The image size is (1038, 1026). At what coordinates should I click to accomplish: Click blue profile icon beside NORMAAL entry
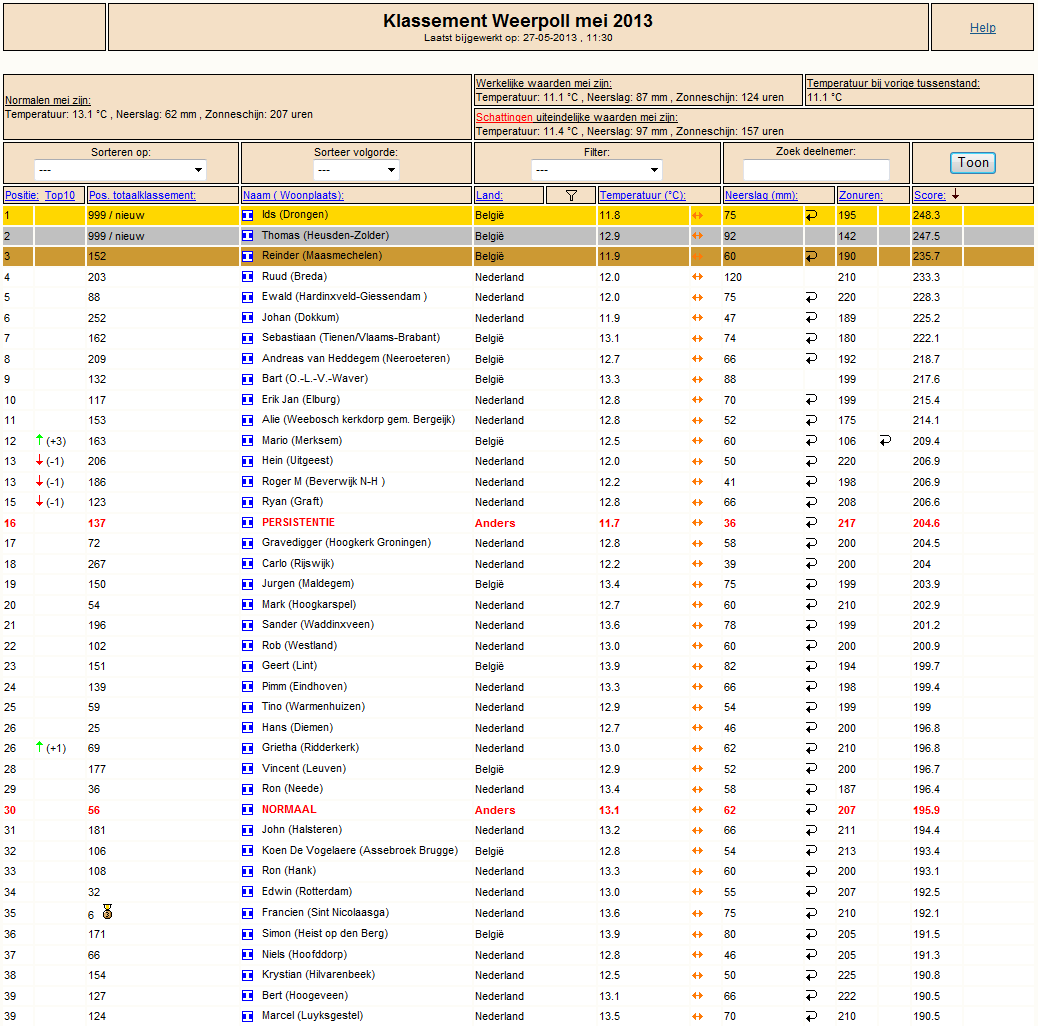click(248, 810)
